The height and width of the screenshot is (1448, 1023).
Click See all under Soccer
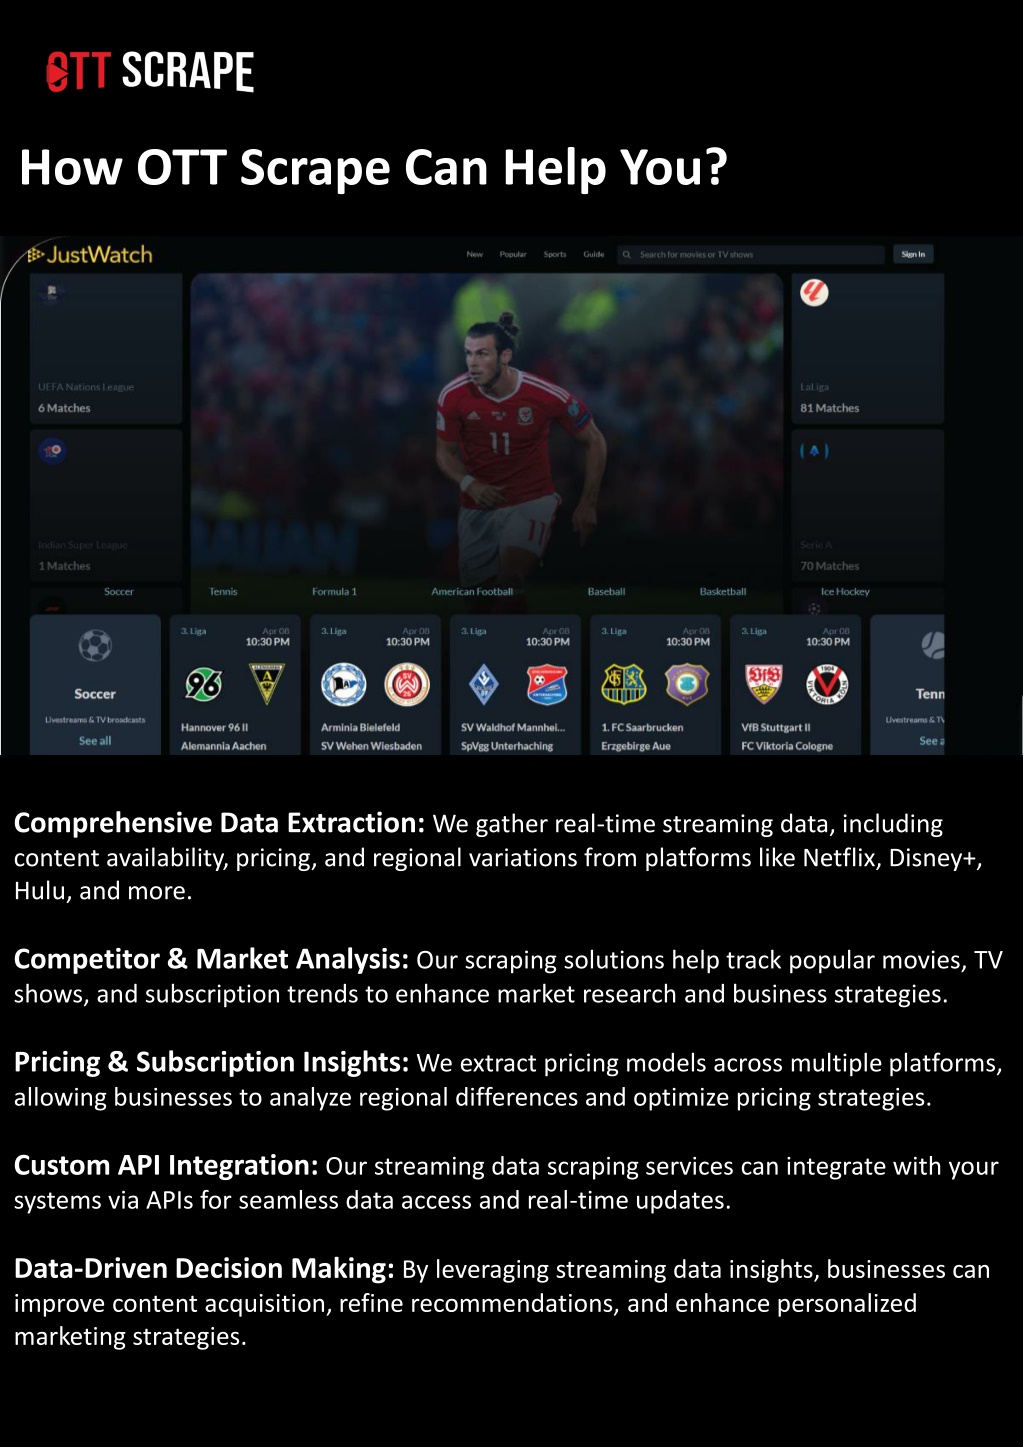pyautogui.click(x=95, y=741)
